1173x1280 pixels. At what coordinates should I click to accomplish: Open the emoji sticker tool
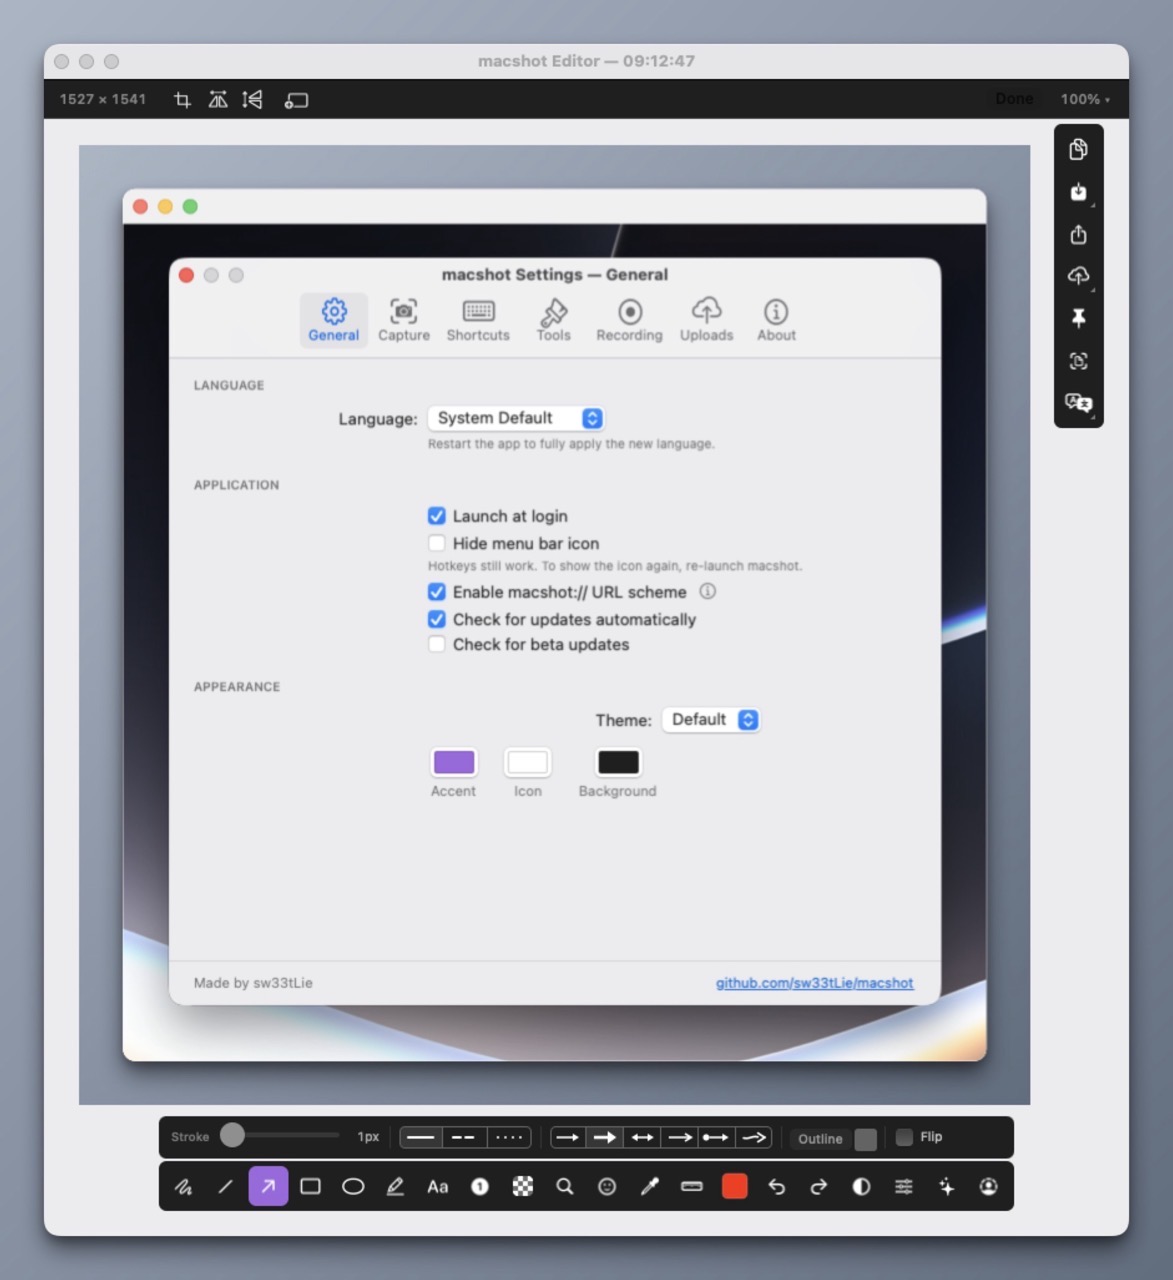[x=607, y=1187]
